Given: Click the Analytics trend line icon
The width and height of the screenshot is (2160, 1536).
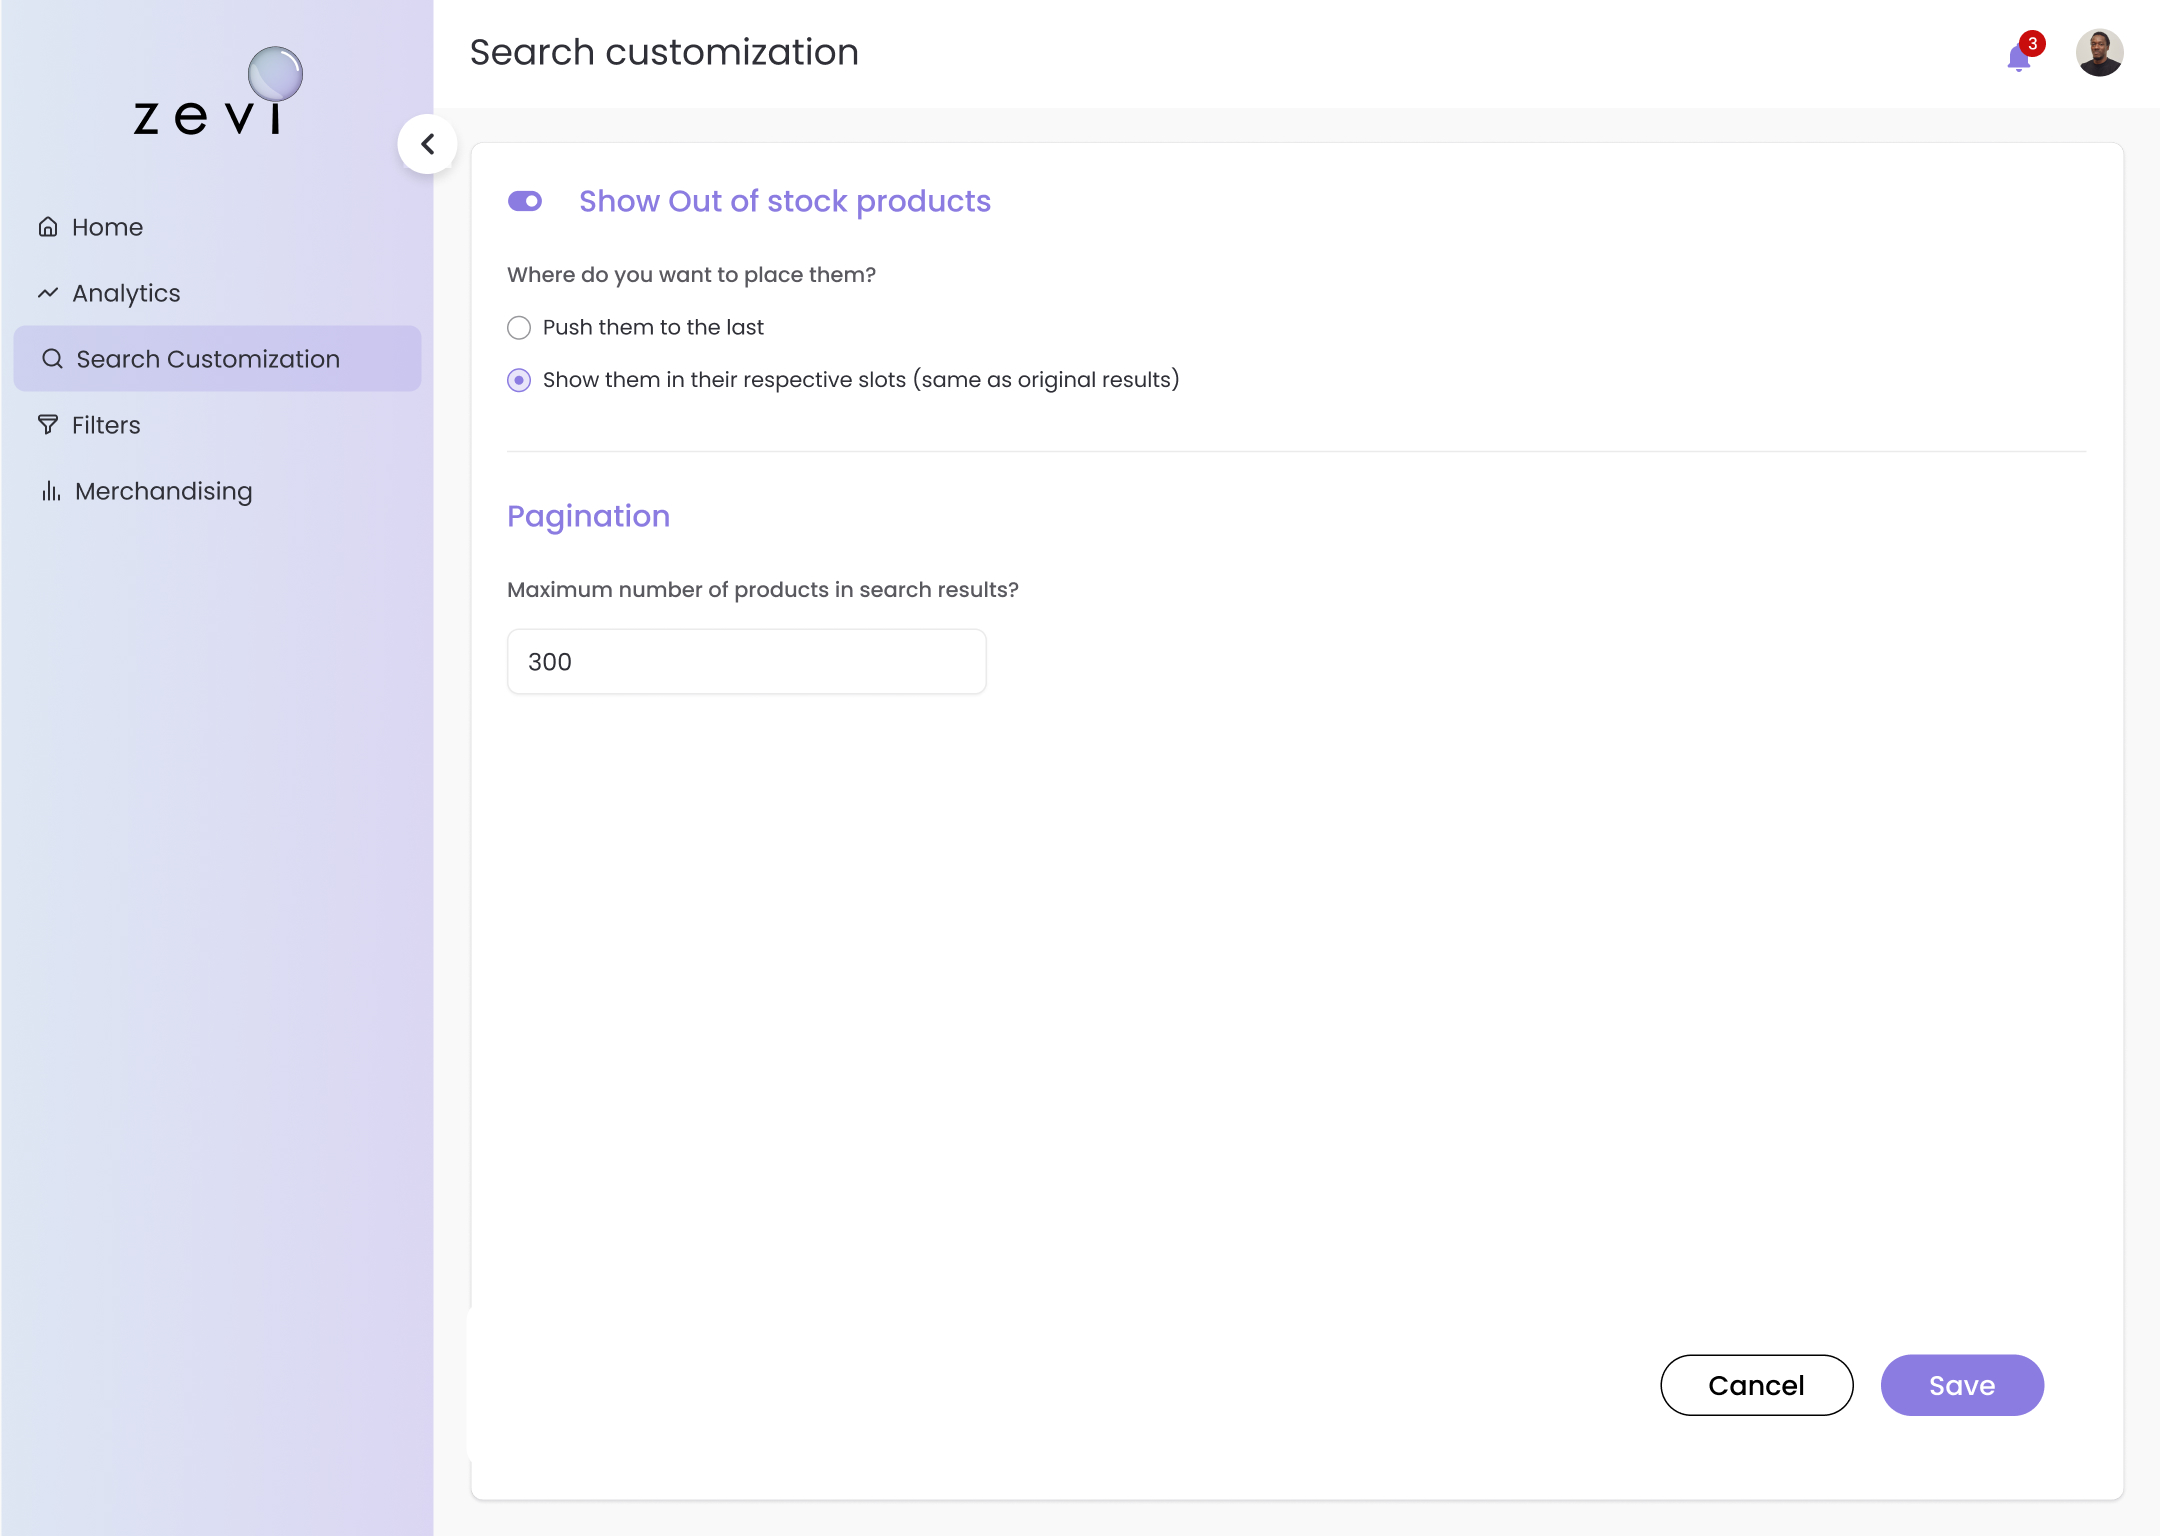Looking at the screenshot, I should click(x=48, y=293).
